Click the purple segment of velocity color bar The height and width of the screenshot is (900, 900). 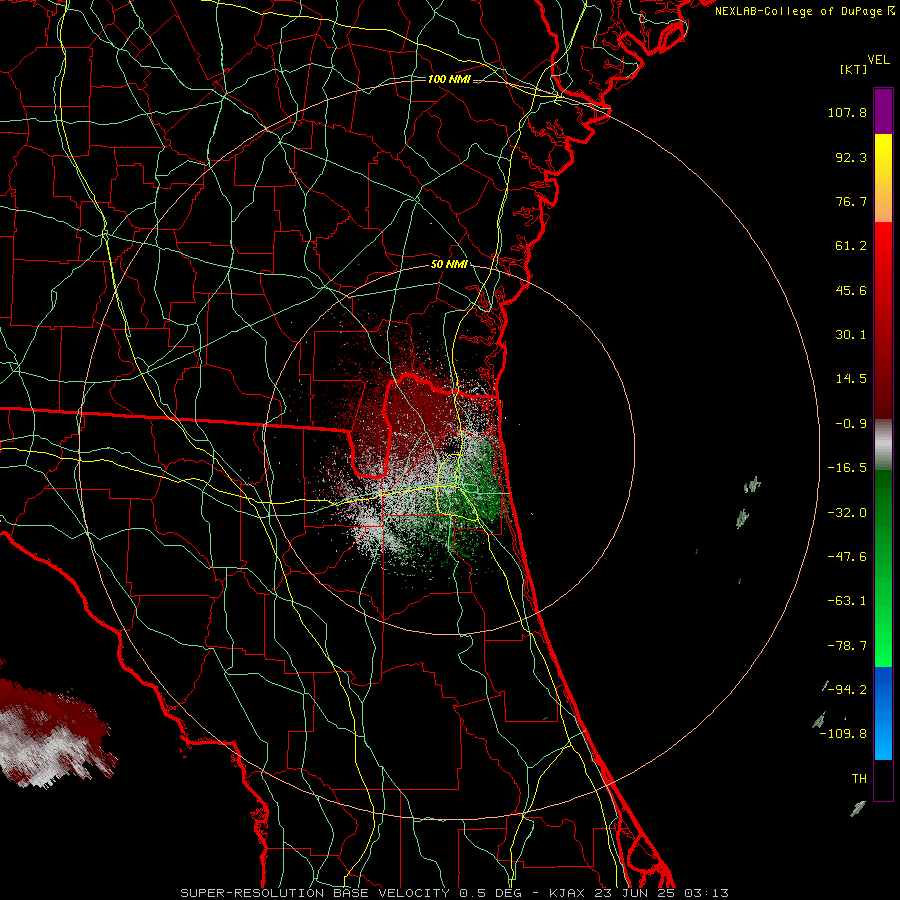[x=883, y=111]
